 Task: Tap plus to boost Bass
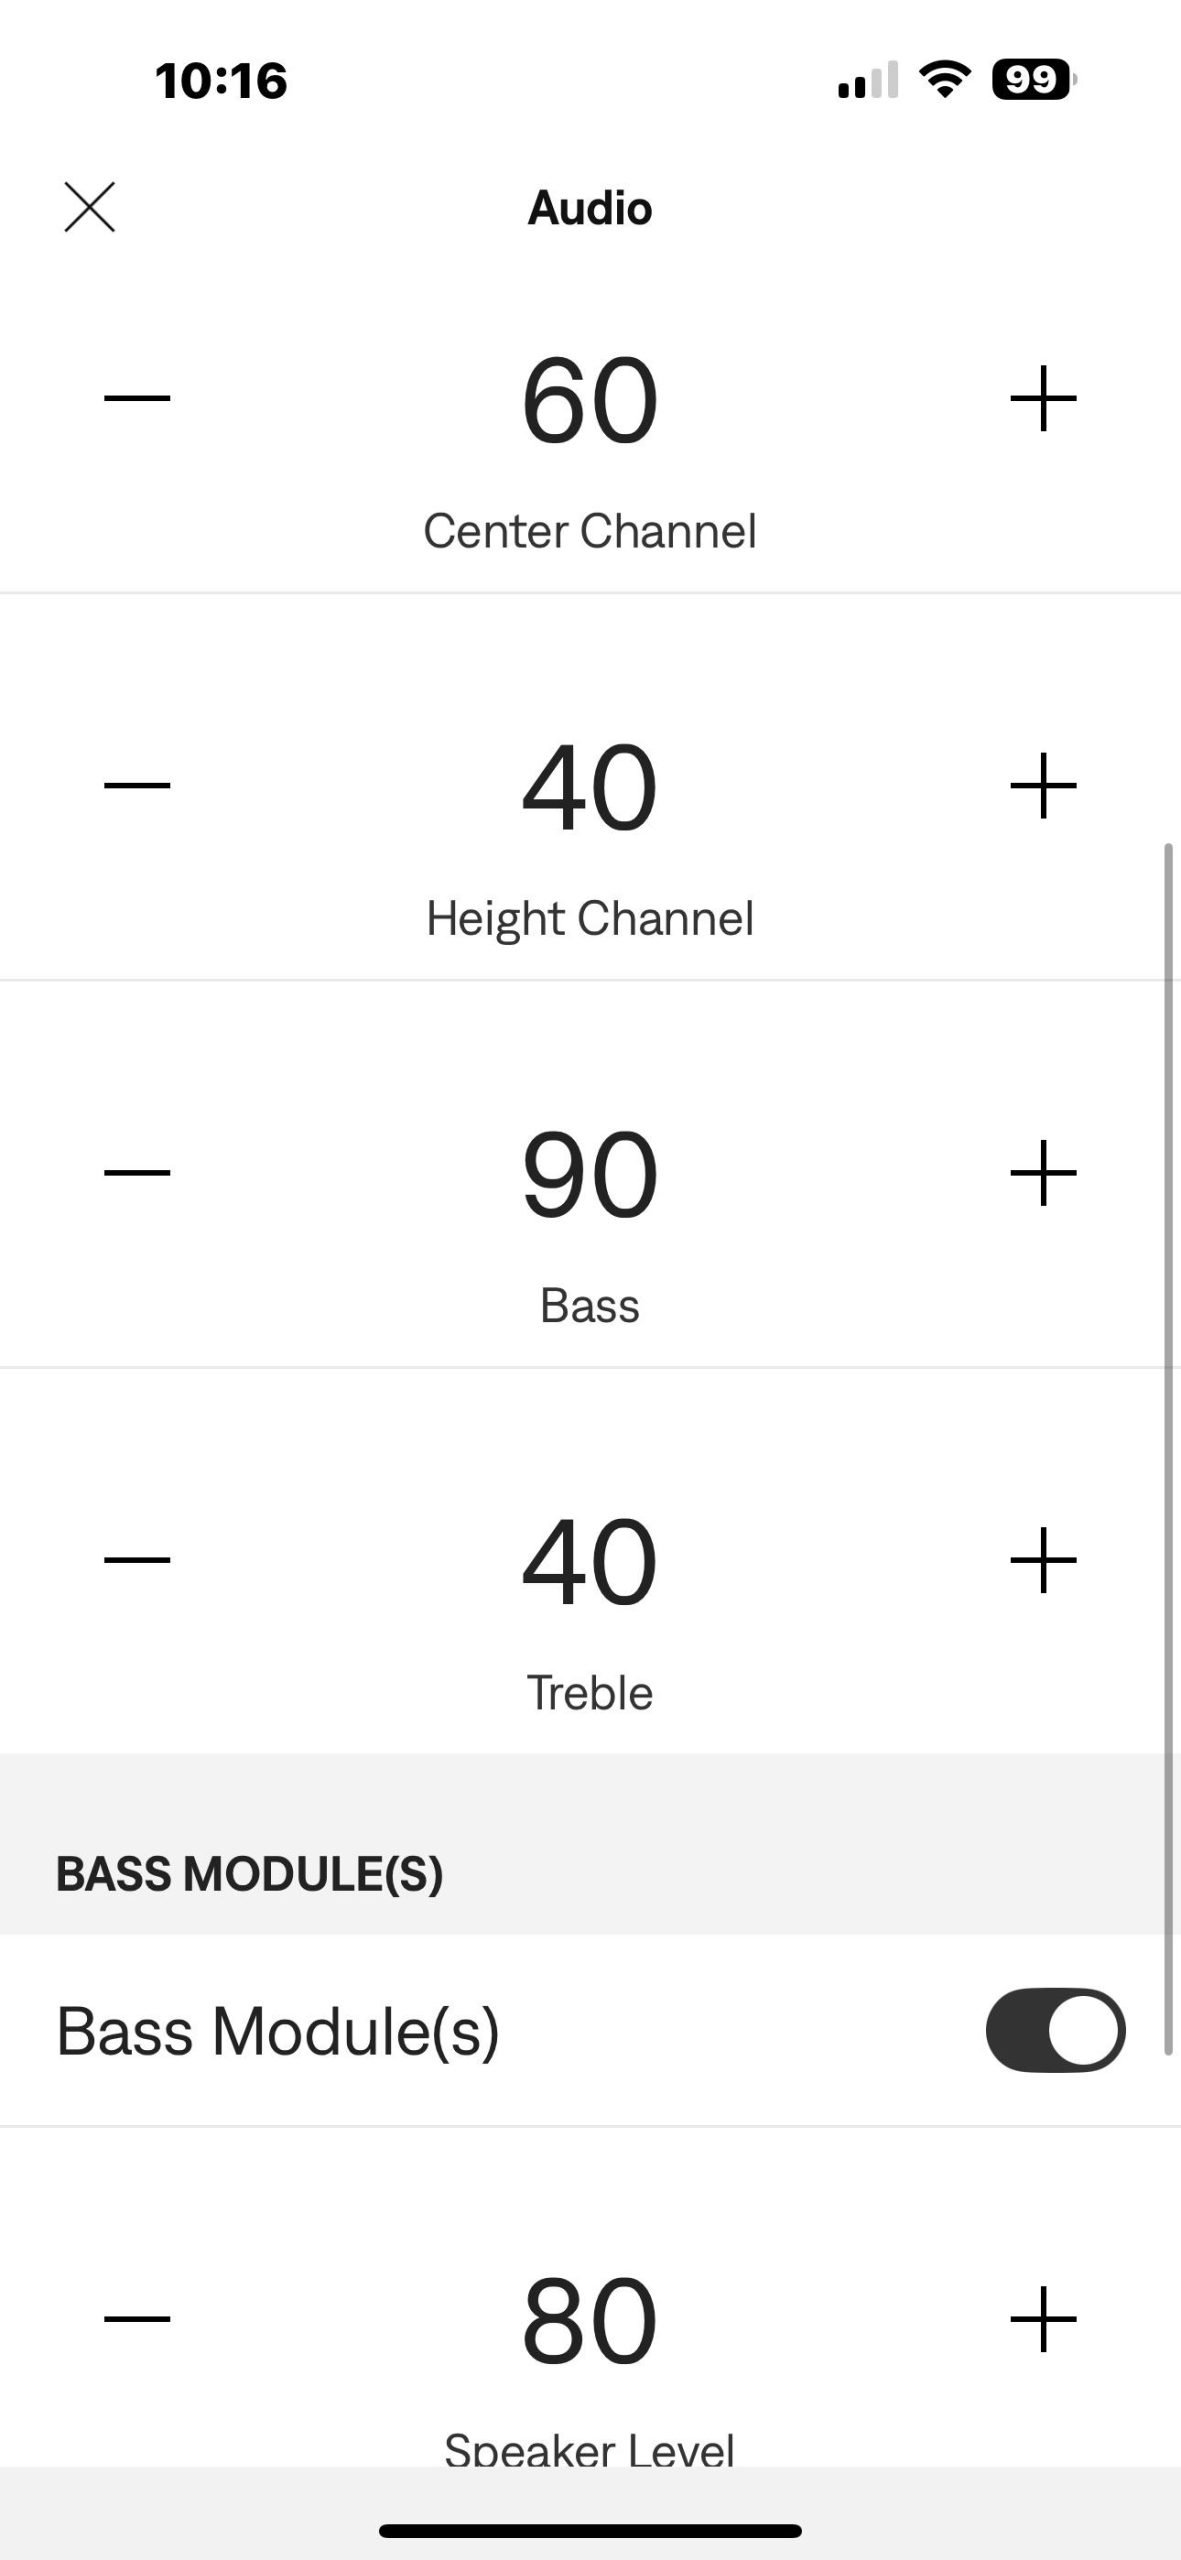(x=1043, y=1172)
